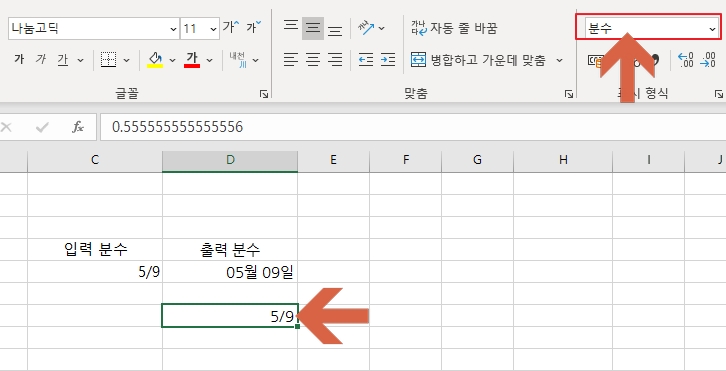Select the cell labeled 출력 분수
Screen dimensions: 726x371
[x=230, y=250]
